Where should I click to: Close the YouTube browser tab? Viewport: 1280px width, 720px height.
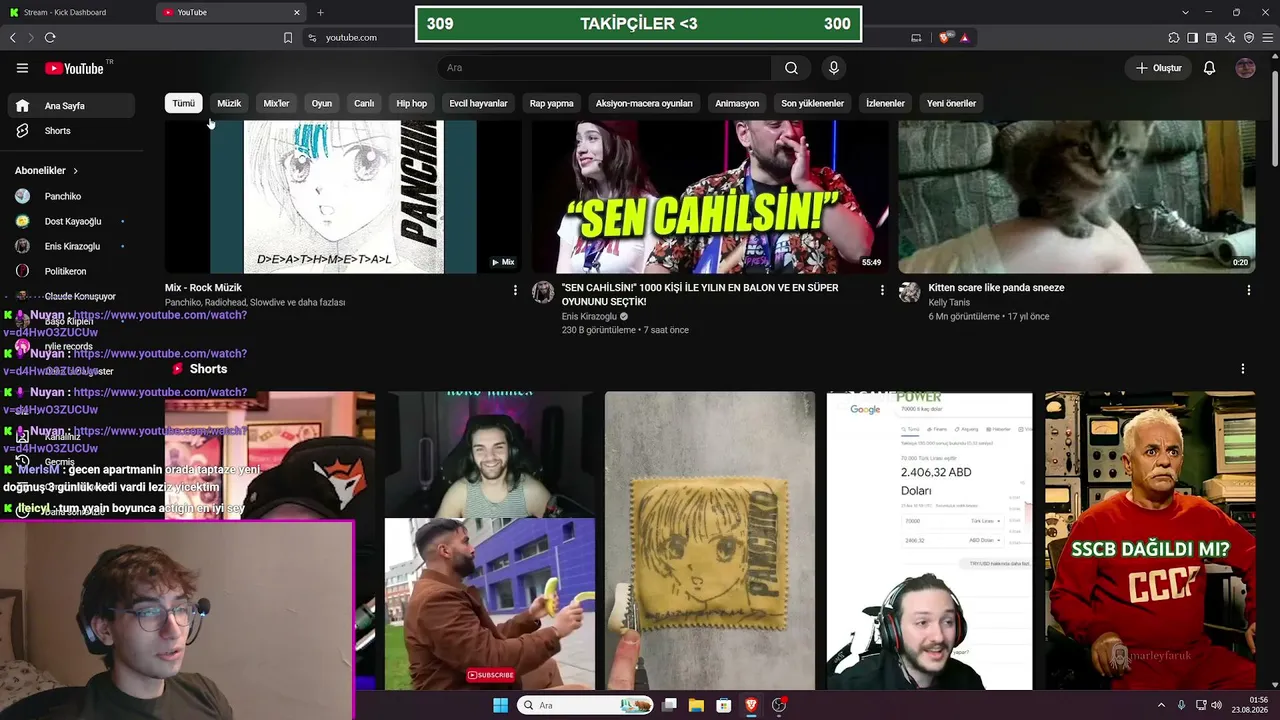click(296, 12)
